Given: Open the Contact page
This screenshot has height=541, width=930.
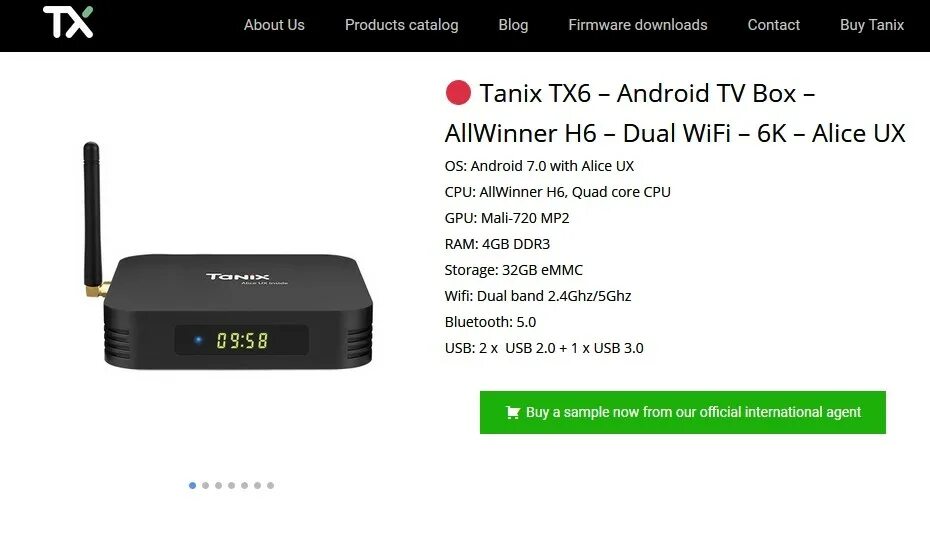Looking at the screenshot, I should click(x=773, y=25).
